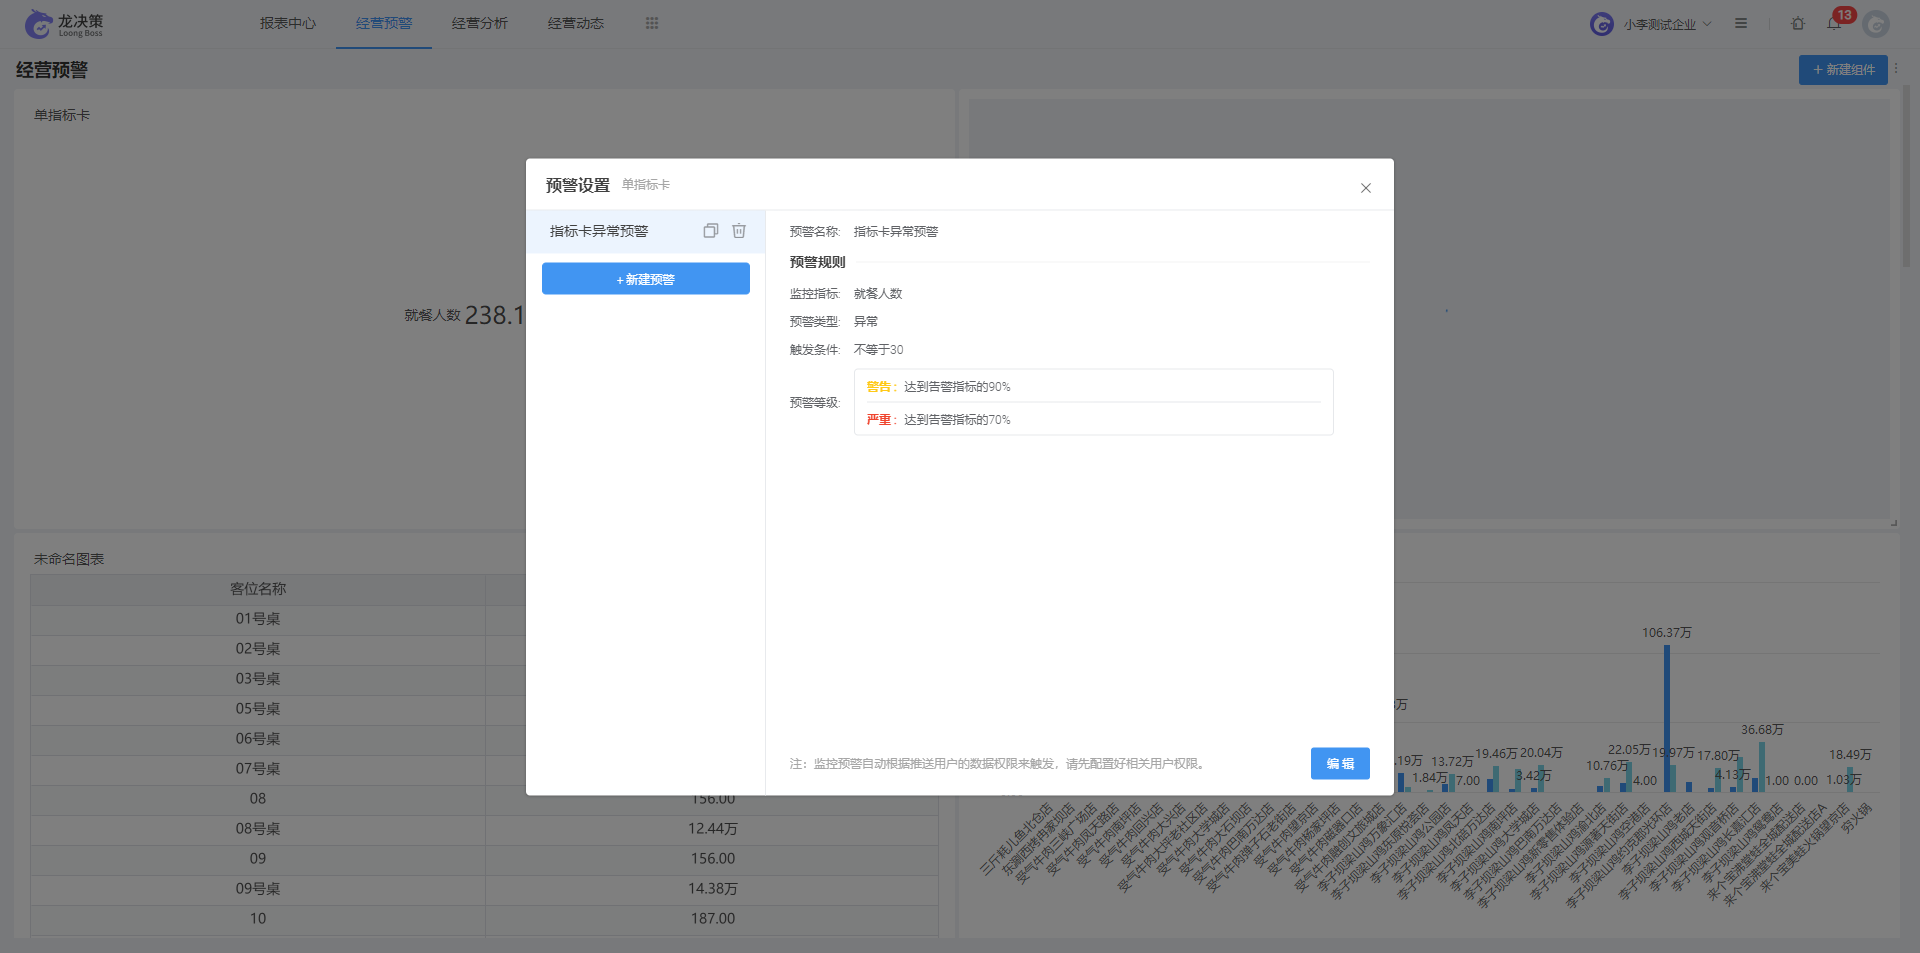This screenshot has width=1920, height=953.
Task: Open the more-apps grid icon
Action: 652,23
